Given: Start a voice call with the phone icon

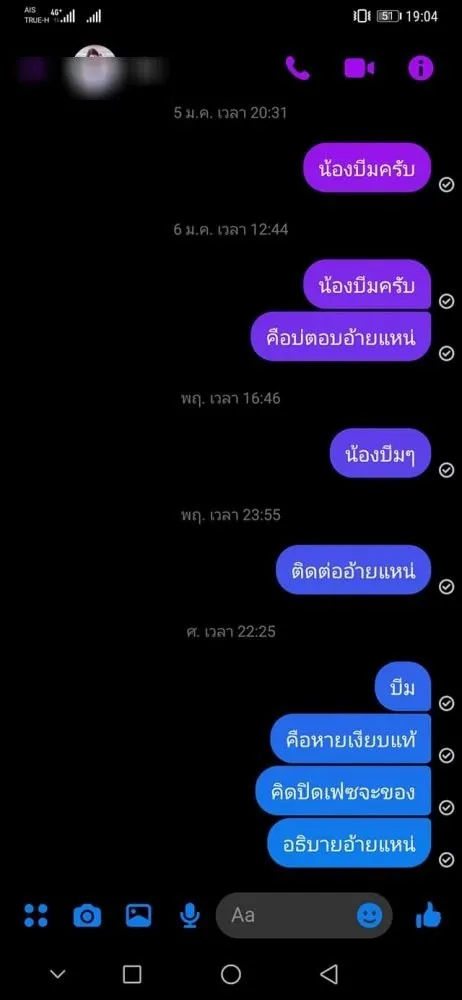Looking at the screenshot, I should (x=297, y=68).
